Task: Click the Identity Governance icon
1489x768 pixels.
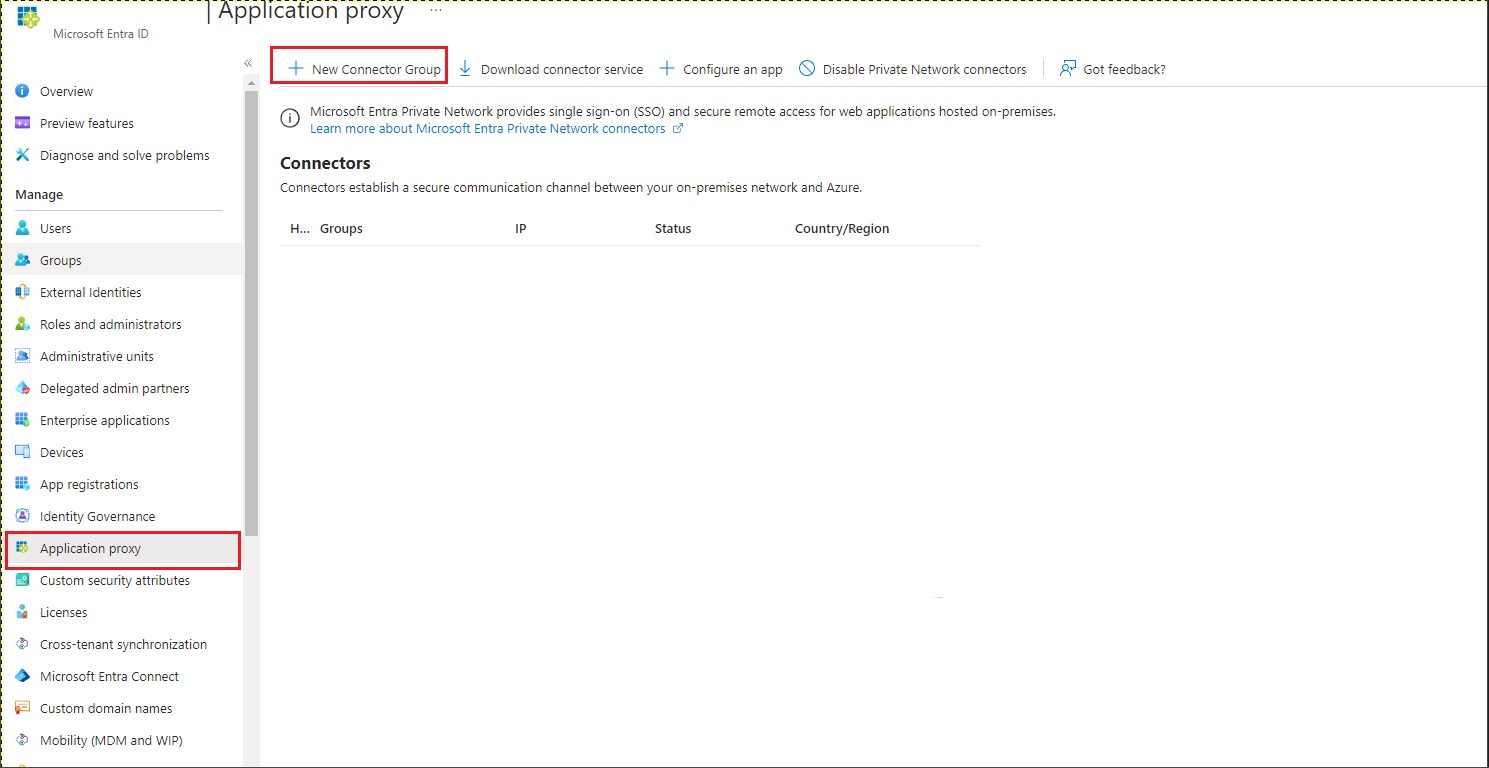Action: [x=22, y=516]
